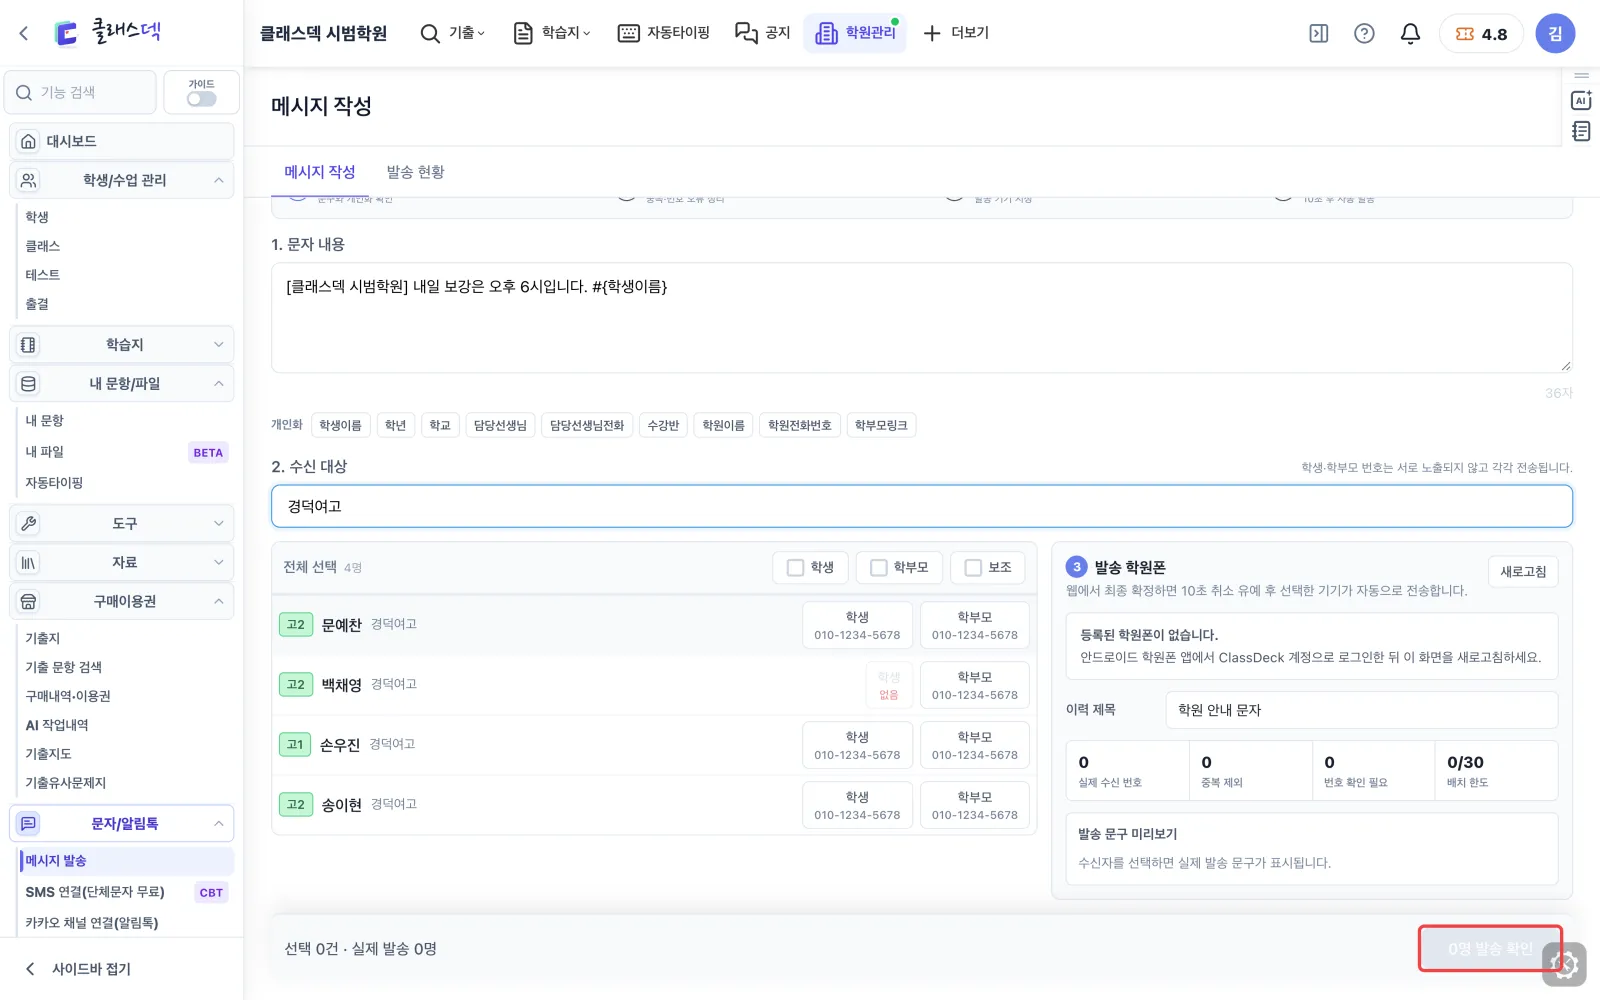Viewport: 1600px width, 1000px height.
Task: Click the dashboard home icon
Action: tap(28, 141)
